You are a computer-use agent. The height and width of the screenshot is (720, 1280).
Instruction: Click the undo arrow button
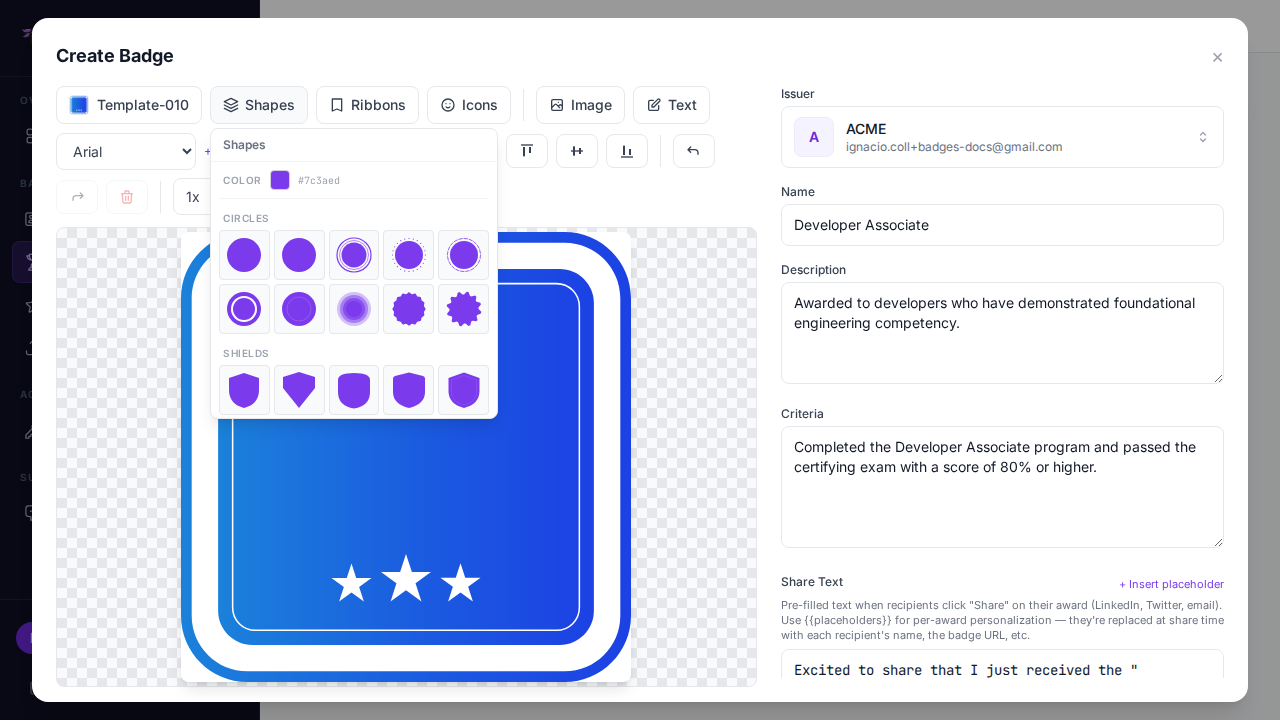(x=693, y=151)
